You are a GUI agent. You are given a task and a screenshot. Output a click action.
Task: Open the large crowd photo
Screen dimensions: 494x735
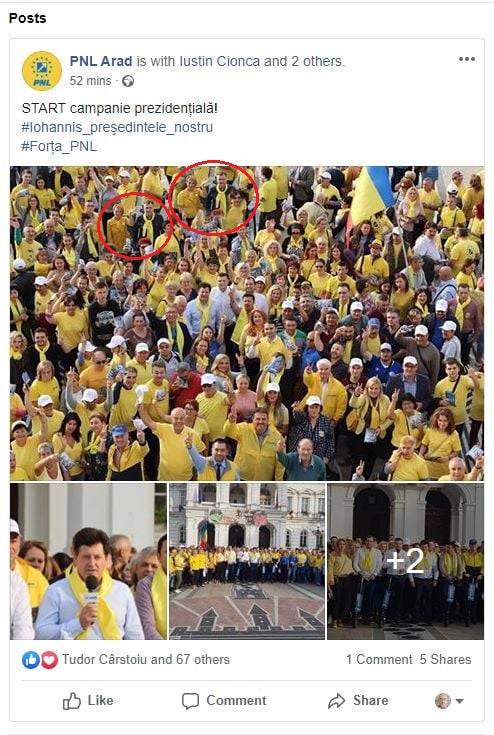click(x=247, y=323)
